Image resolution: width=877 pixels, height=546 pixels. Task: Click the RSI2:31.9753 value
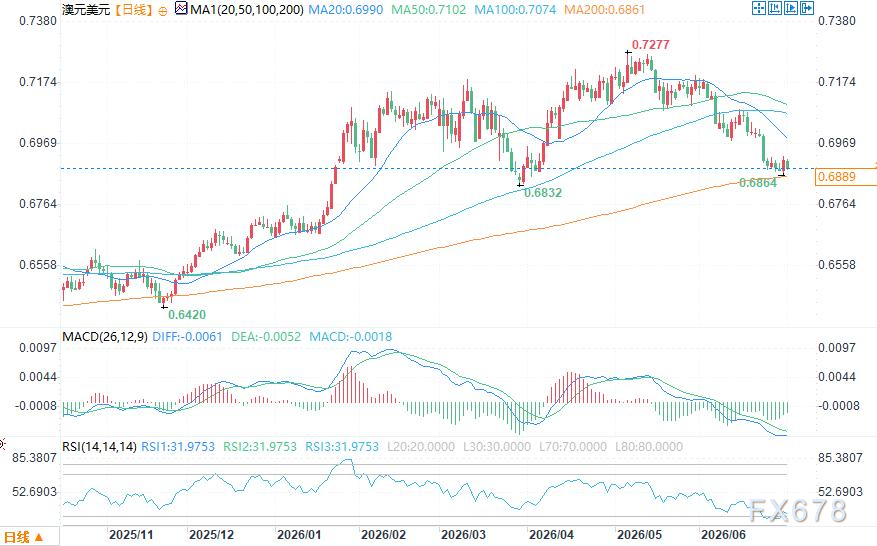coord(260,447)
